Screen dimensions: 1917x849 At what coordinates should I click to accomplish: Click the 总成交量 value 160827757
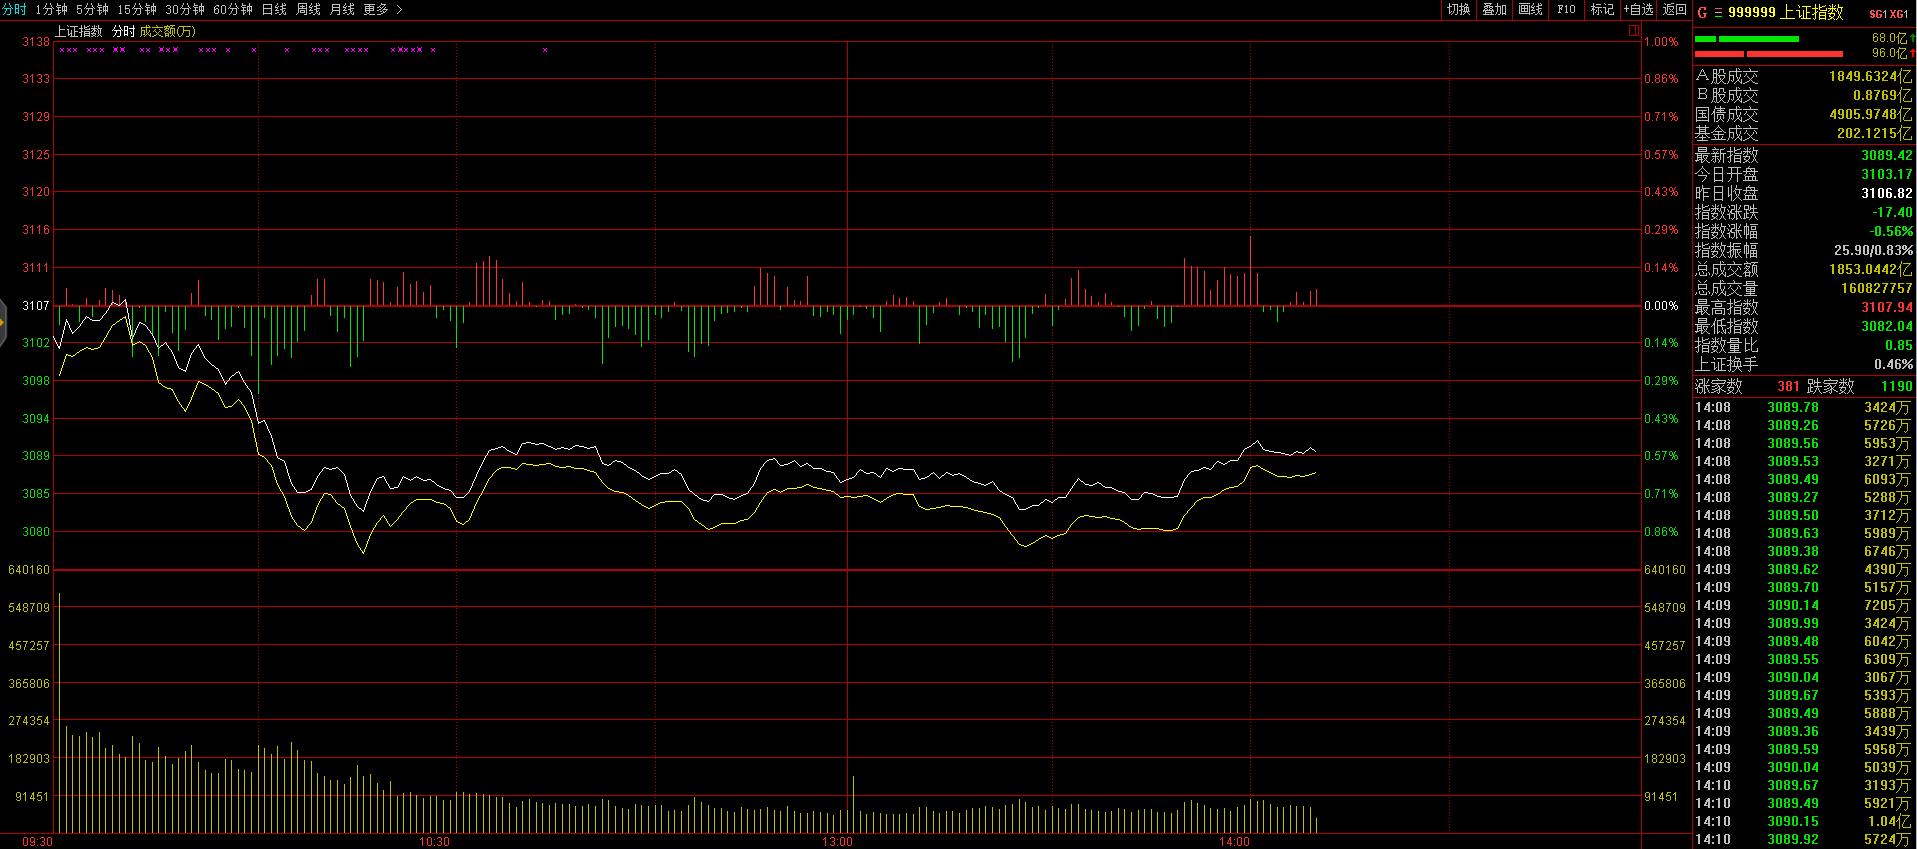pos(1876,288)
